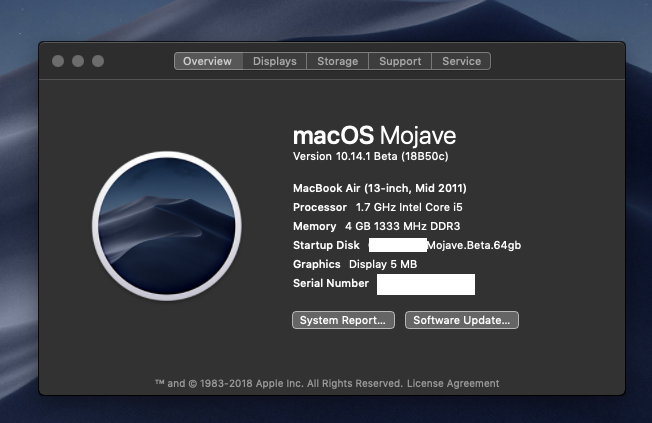The height and width of the screenshot is (423, 652).
Task: Click the Version 10.14.1 Beta text
Action: [370, 156]
